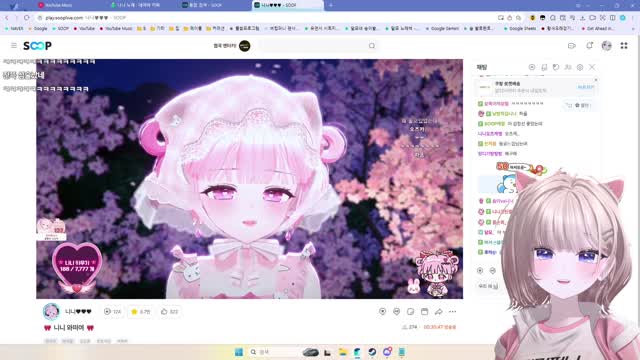Open the SOOP hamburger menu

[x=14, y=46]
